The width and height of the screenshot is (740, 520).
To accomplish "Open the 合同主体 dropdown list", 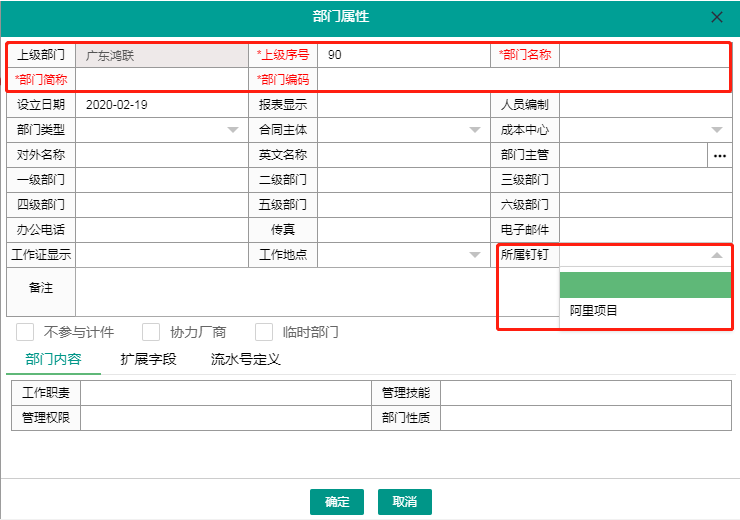I will (x=475, y=130).
